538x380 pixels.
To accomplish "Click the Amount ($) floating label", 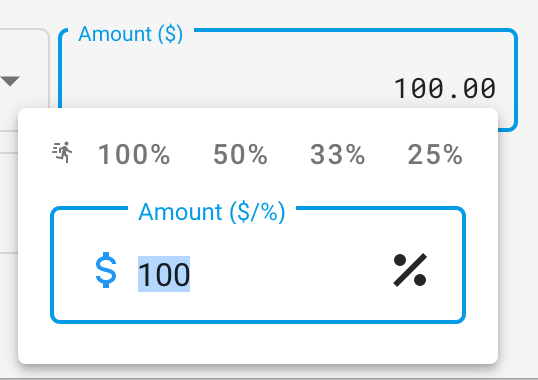I will tap(131, 34).
